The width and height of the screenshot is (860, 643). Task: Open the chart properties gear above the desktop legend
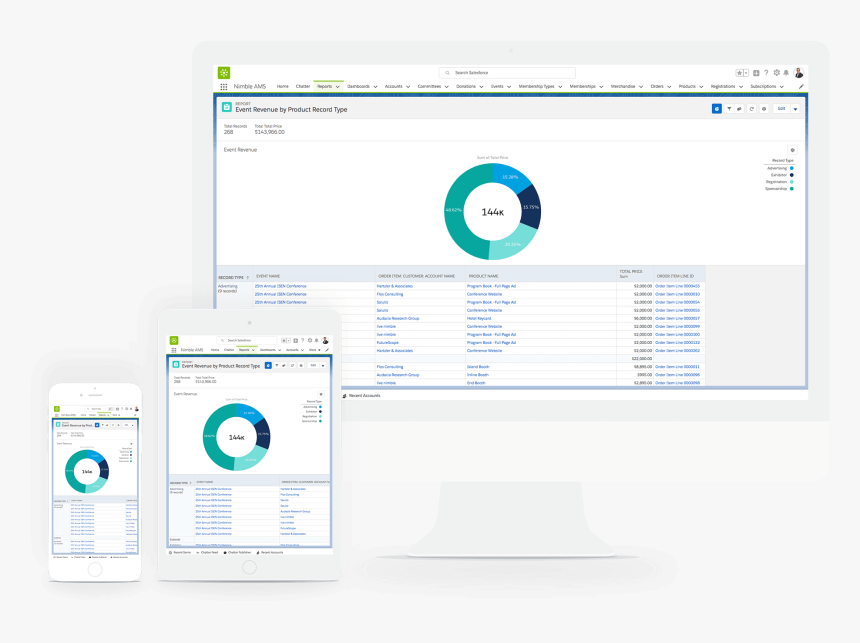click(792, 150)
